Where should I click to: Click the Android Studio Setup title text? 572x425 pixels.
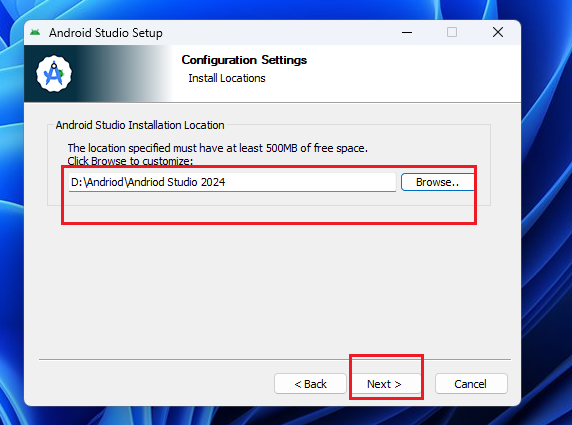[106, 33]
